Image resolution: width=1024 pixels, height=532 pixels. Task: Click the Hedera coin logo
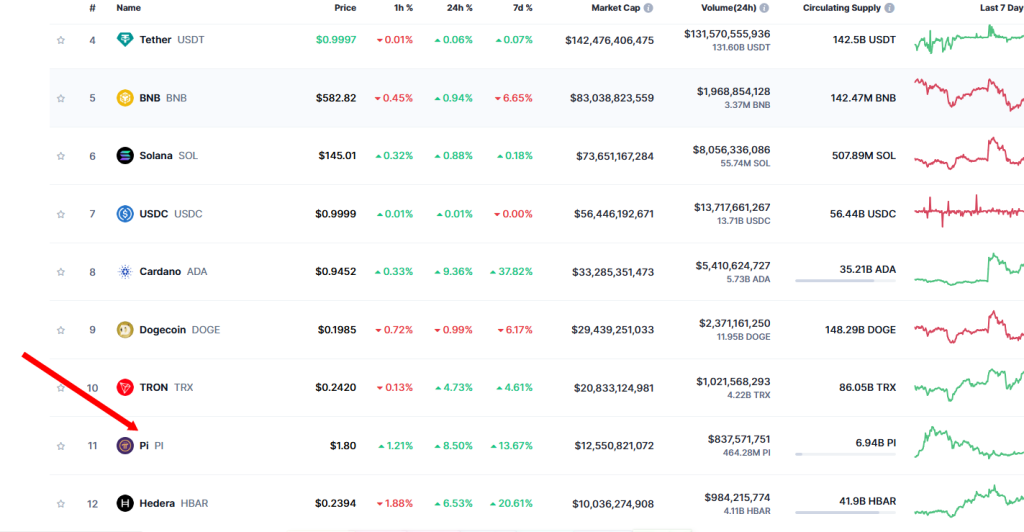(125, 503)
